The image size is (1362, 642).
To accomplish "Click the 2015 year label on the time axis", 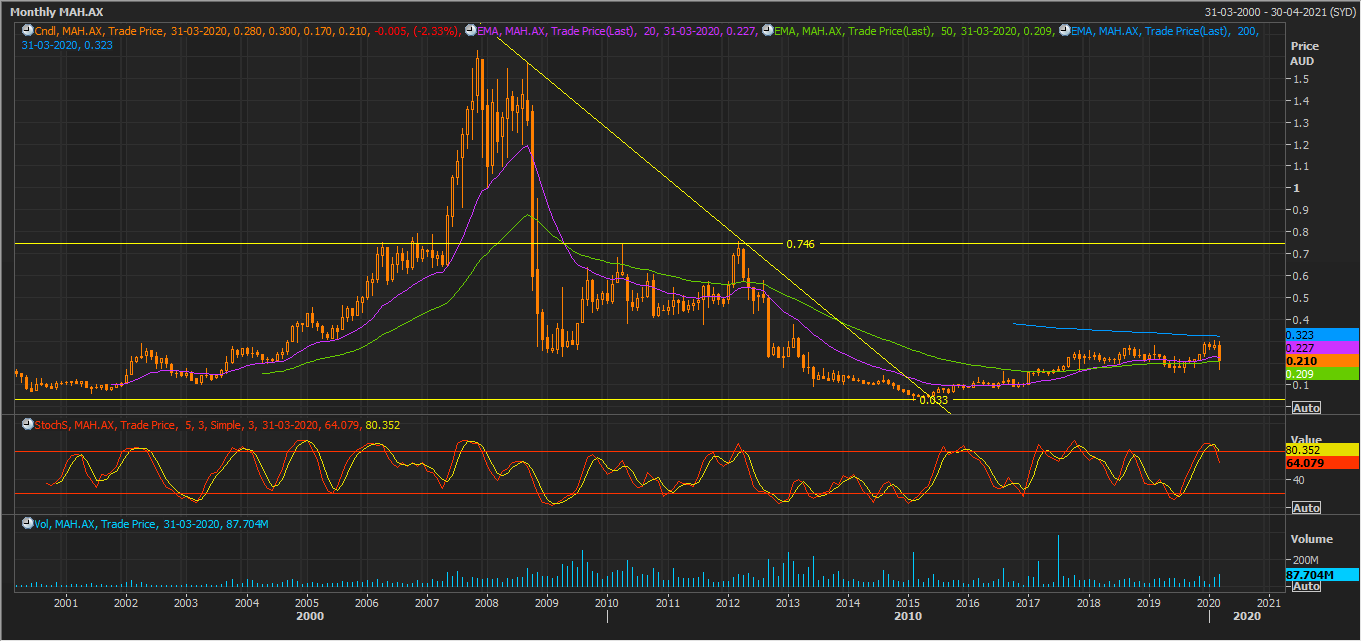I will pyautogui.click(x=907, y=603).
